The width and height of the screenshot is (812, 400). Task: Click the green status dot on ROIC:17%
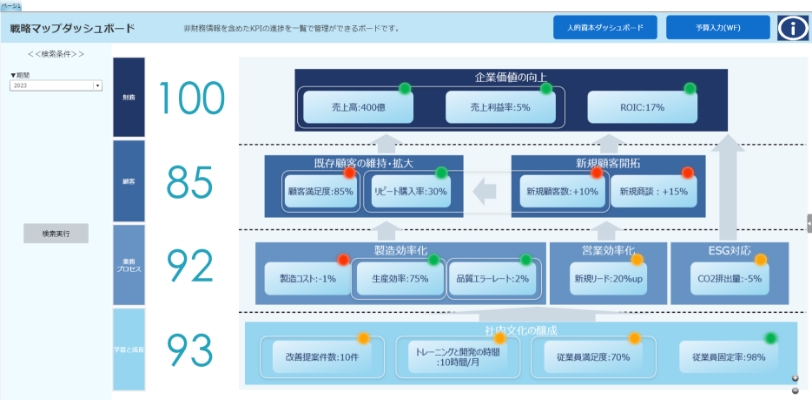pyautogui.click(x=689, y=89)
